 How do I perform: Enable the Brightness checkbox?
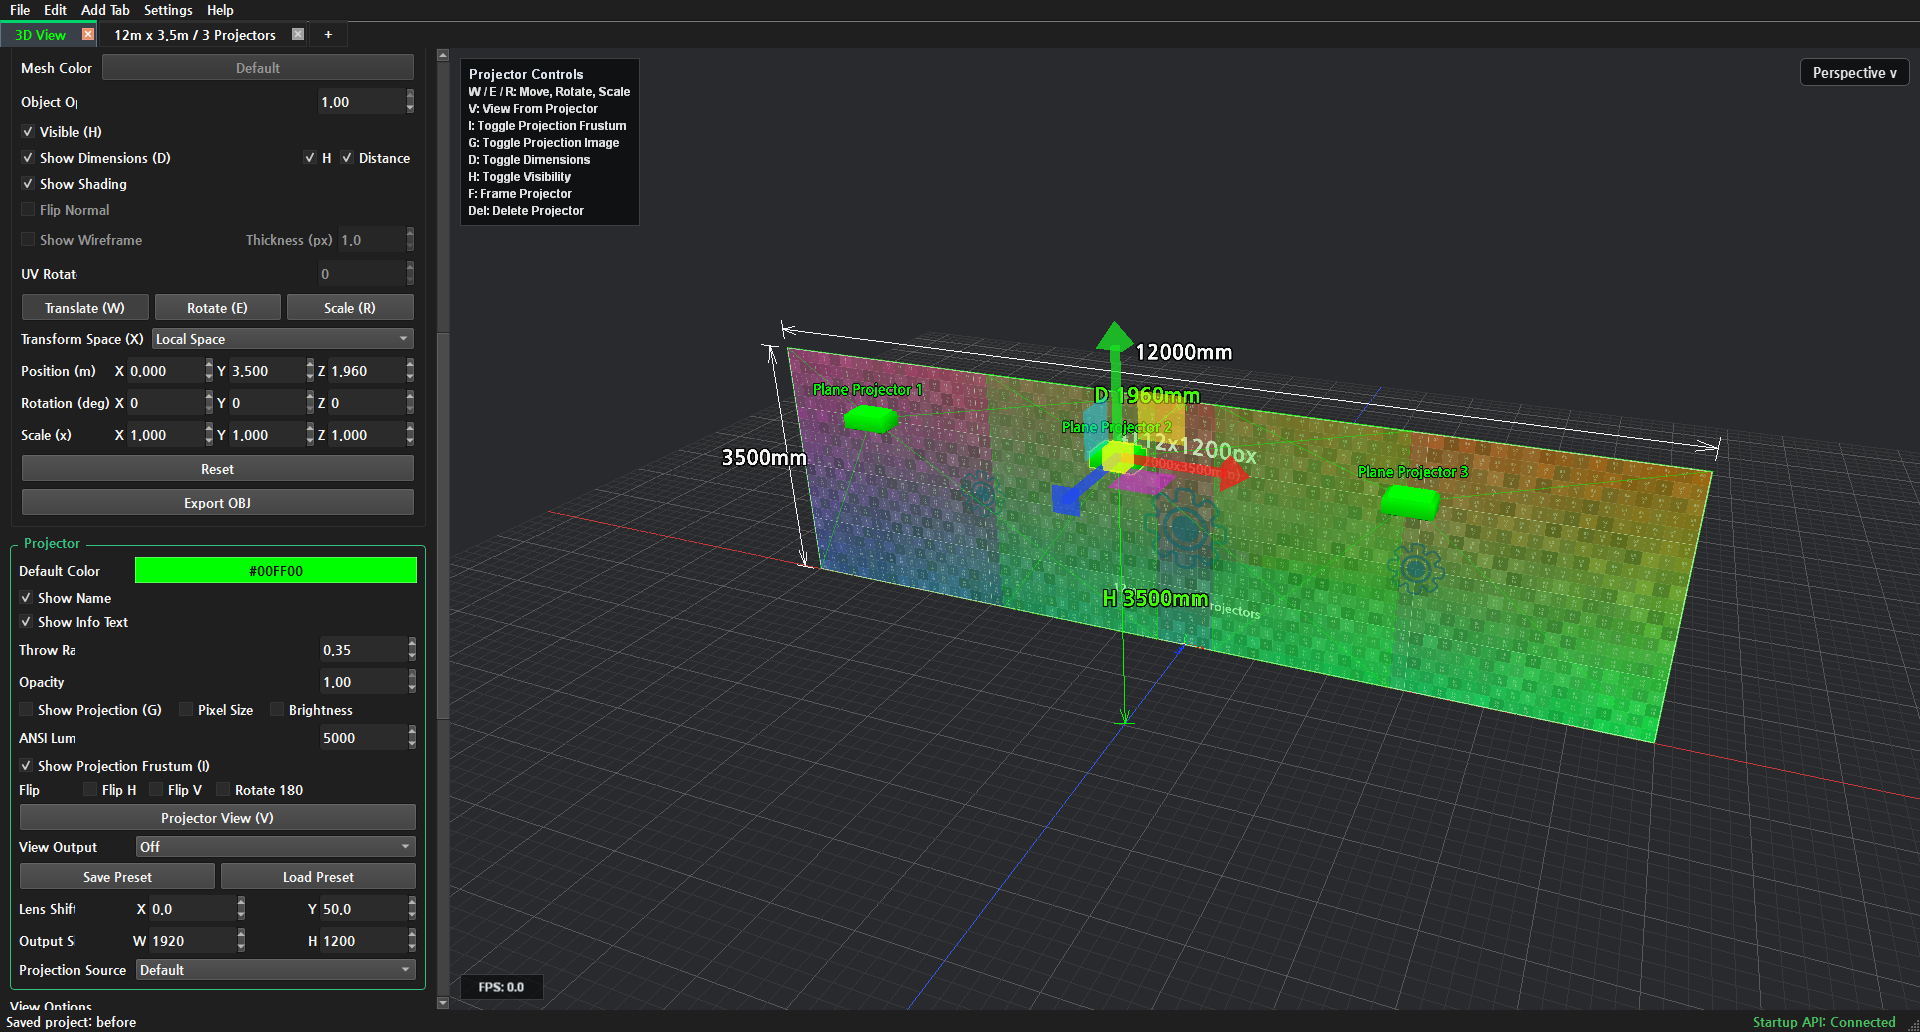(x=277, y=710)
